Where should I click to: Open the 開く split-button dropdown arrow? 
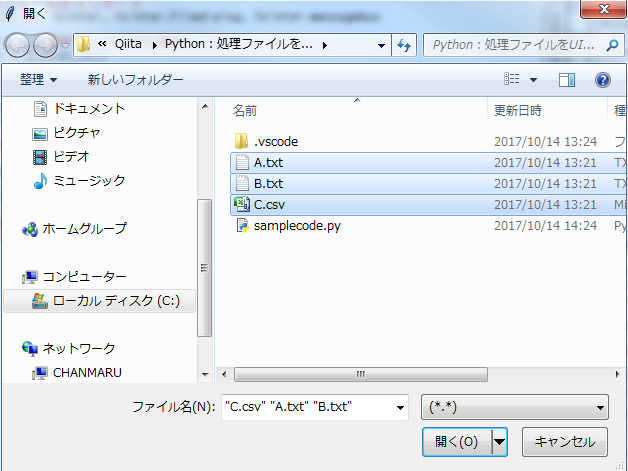tap(499, 442)
